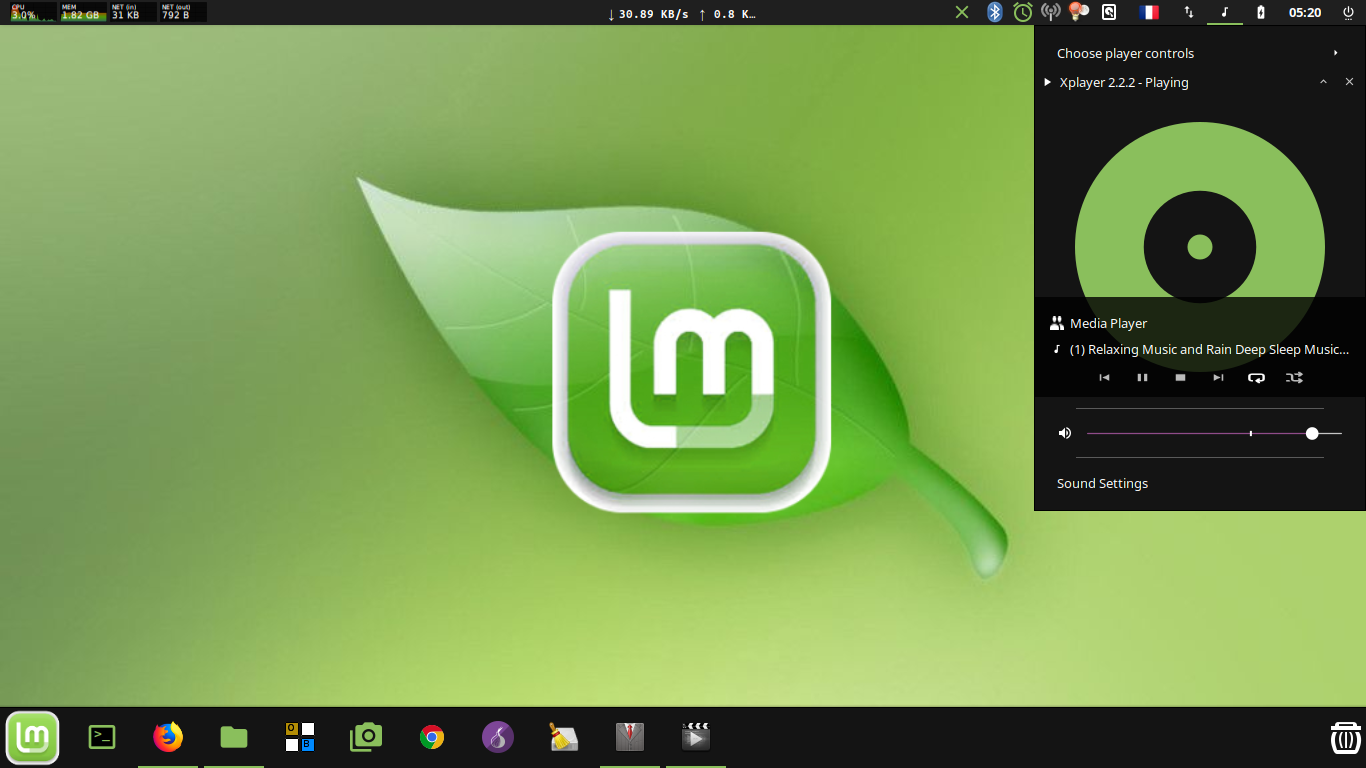Click the Media Player artist label
This screenshot has width=1366, height=768.
[x=1108, y=323]
